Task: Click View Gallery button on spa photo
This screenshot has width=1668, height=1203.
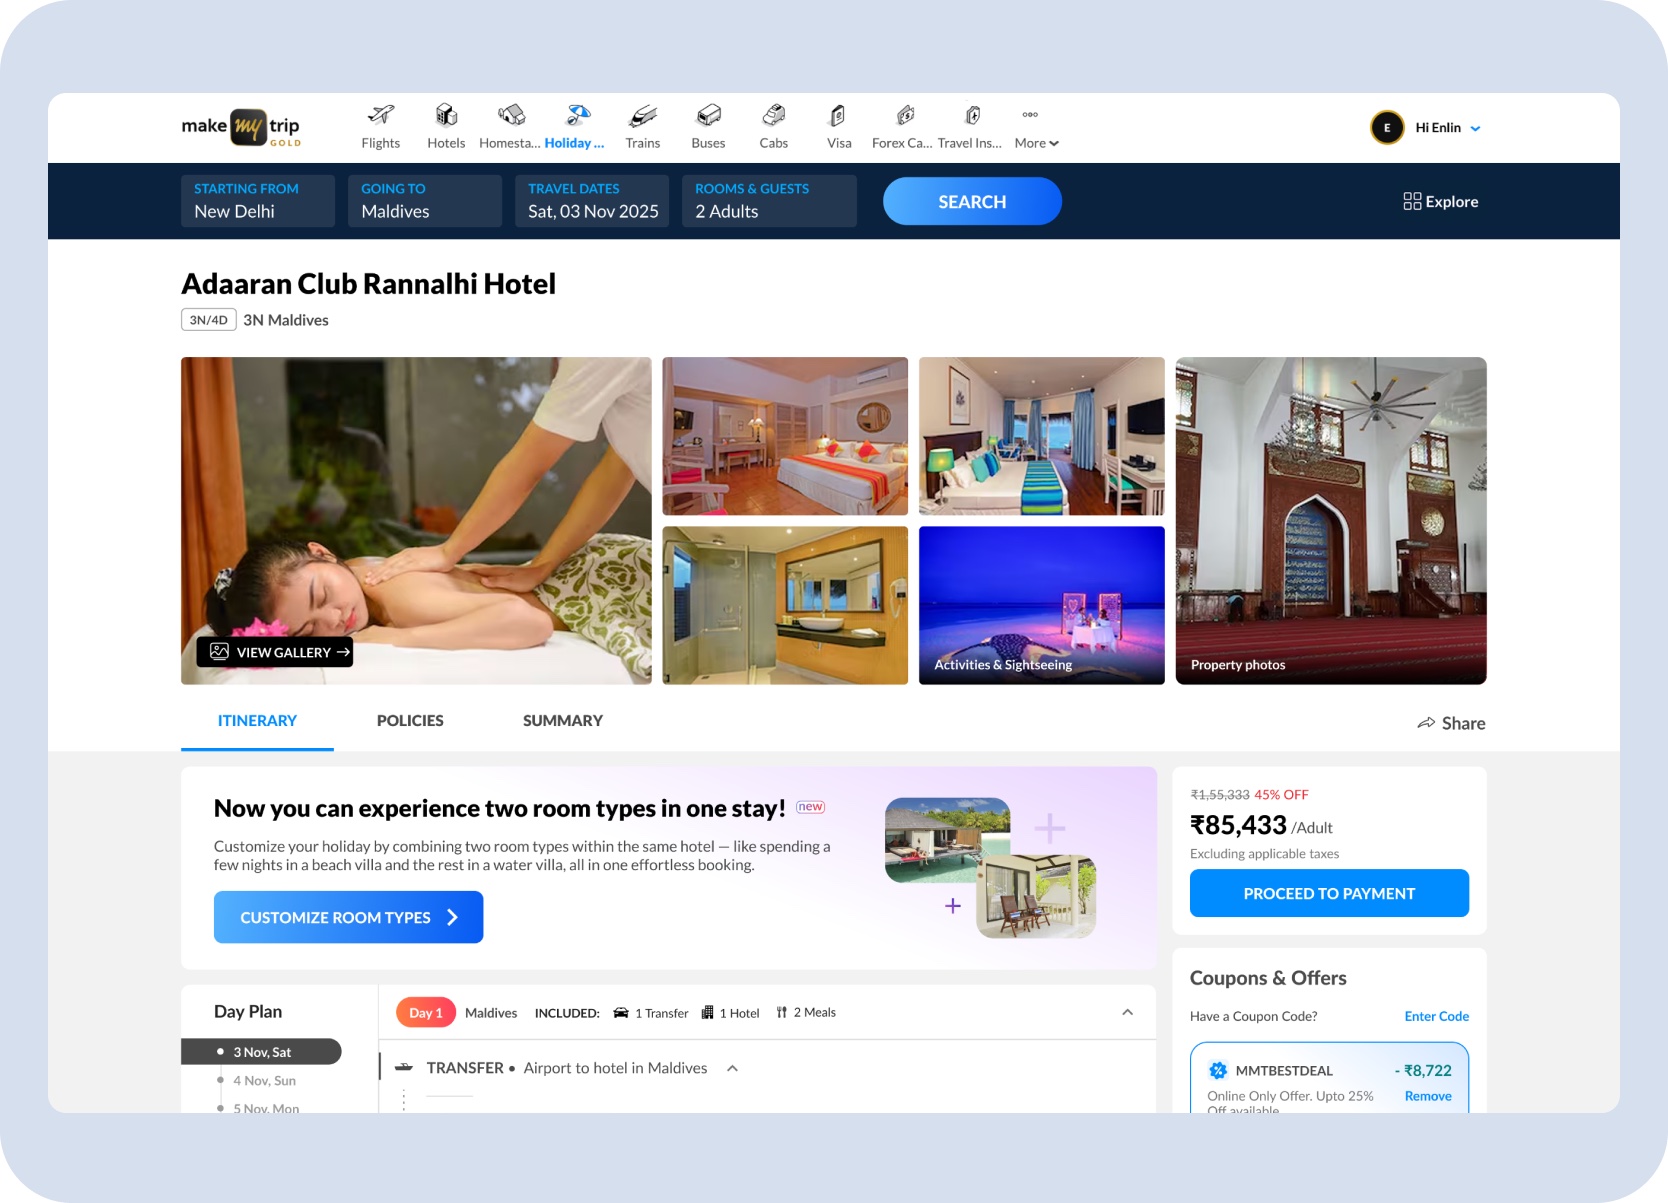Action: click(275, 652)
